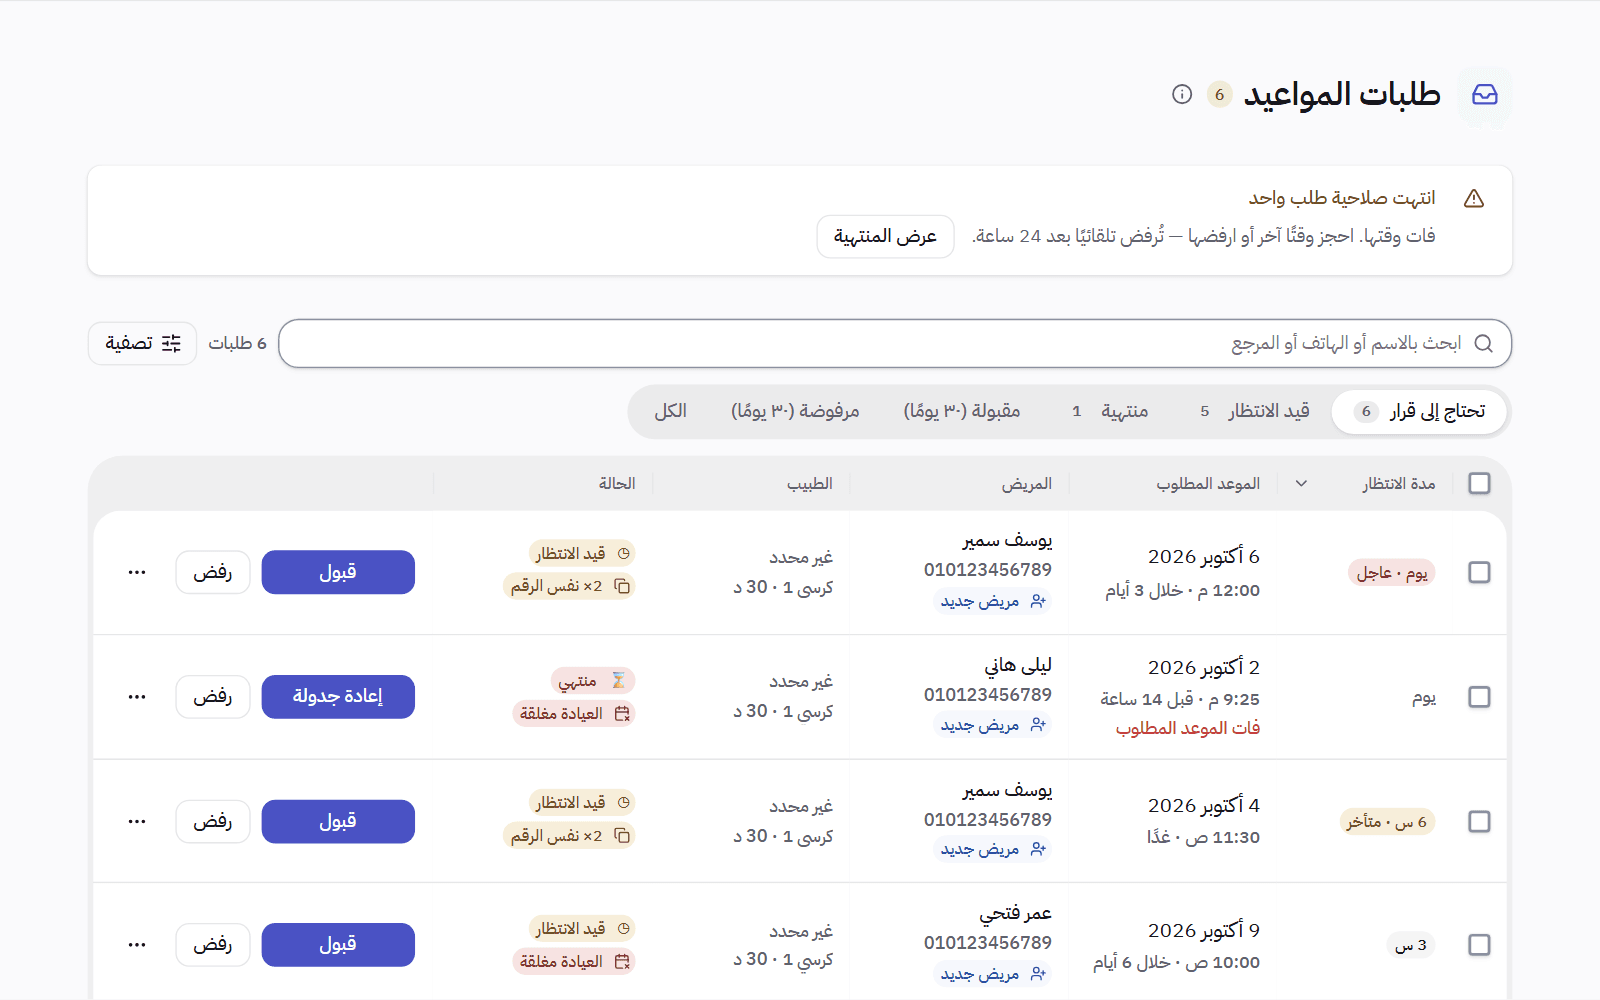Click the الموعد المطلوب column header
Viewport: 1600px width, 1000px height.
point(1208,484)
